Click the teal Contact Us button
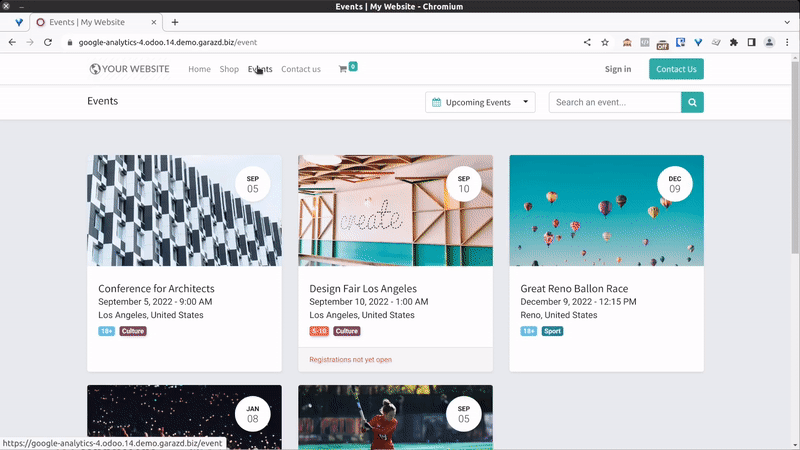The image size is (800, 450). coord(676,69)
